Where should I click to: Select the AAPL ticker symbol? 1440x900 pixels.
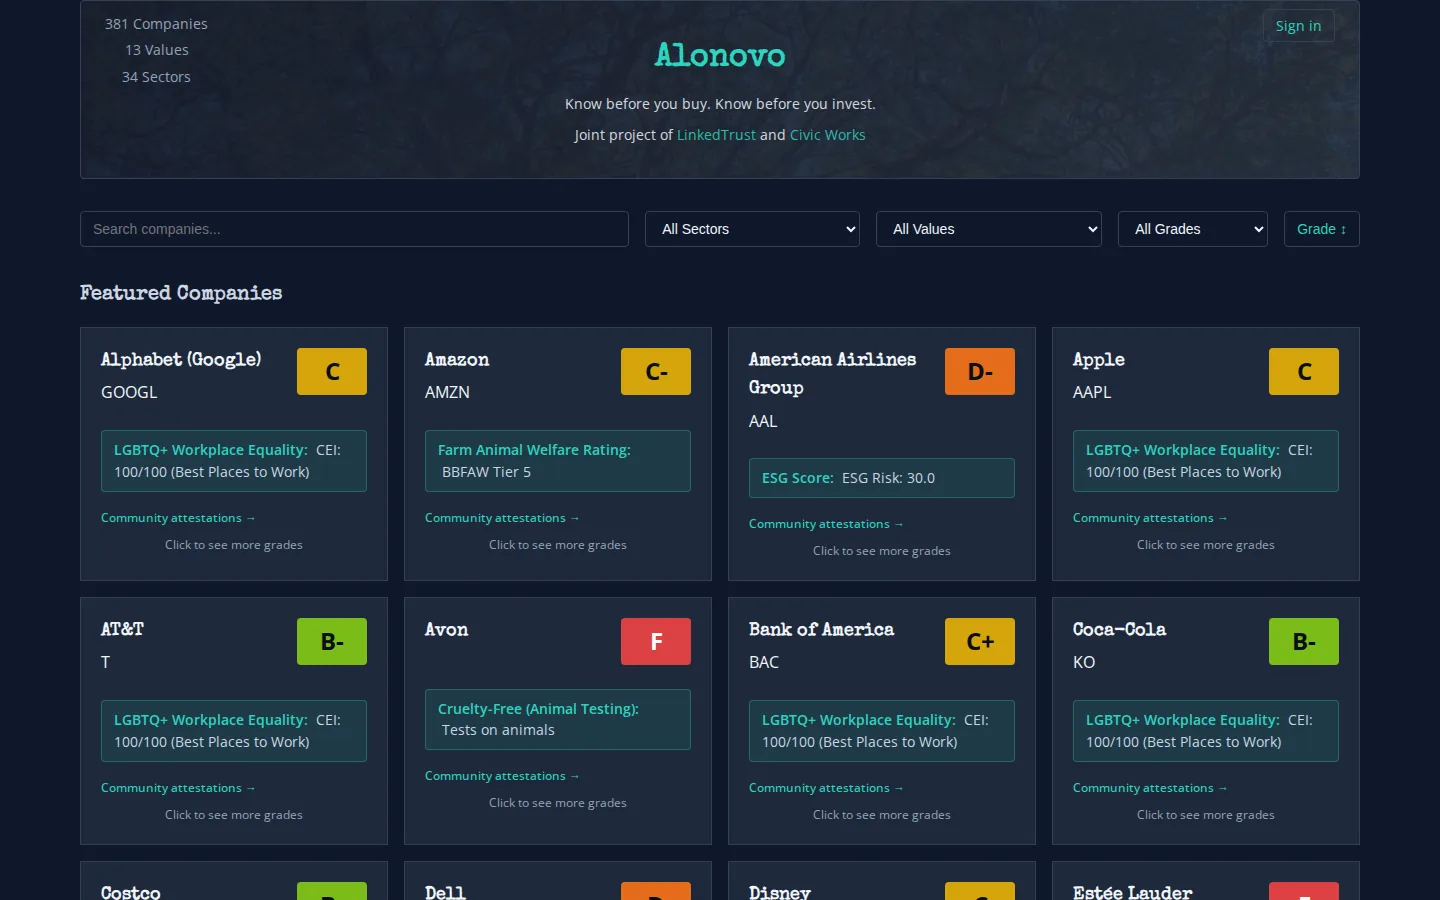1092,392
